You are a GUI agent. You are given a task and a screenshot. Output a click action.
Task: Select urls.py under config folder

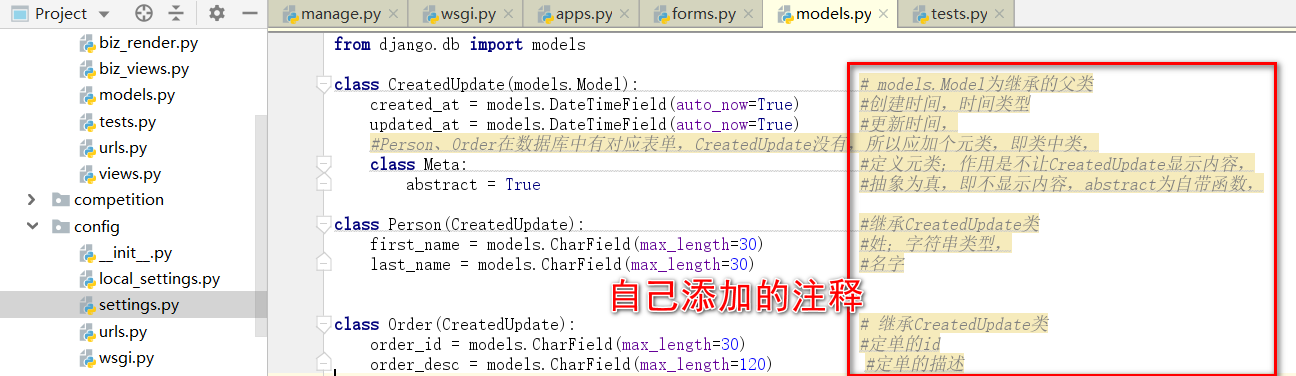123,331
